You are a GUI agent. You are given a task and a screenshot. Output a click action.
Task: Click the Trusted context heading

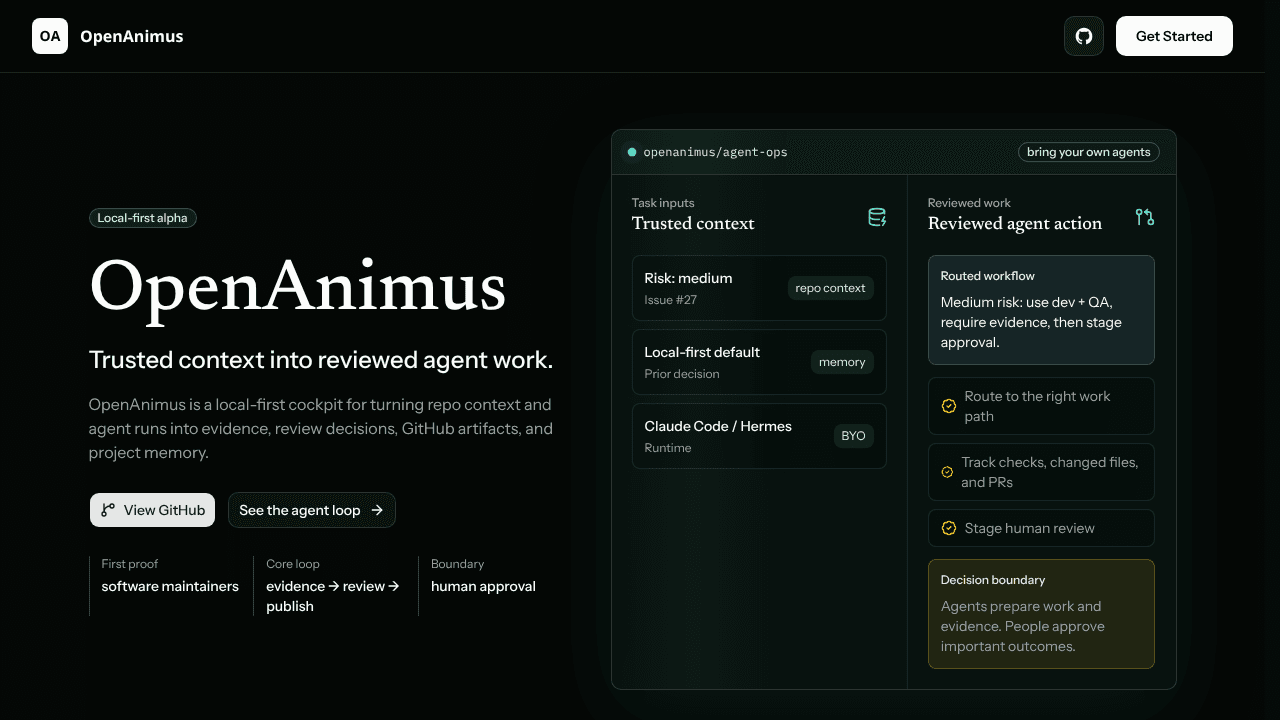(693, 223)
